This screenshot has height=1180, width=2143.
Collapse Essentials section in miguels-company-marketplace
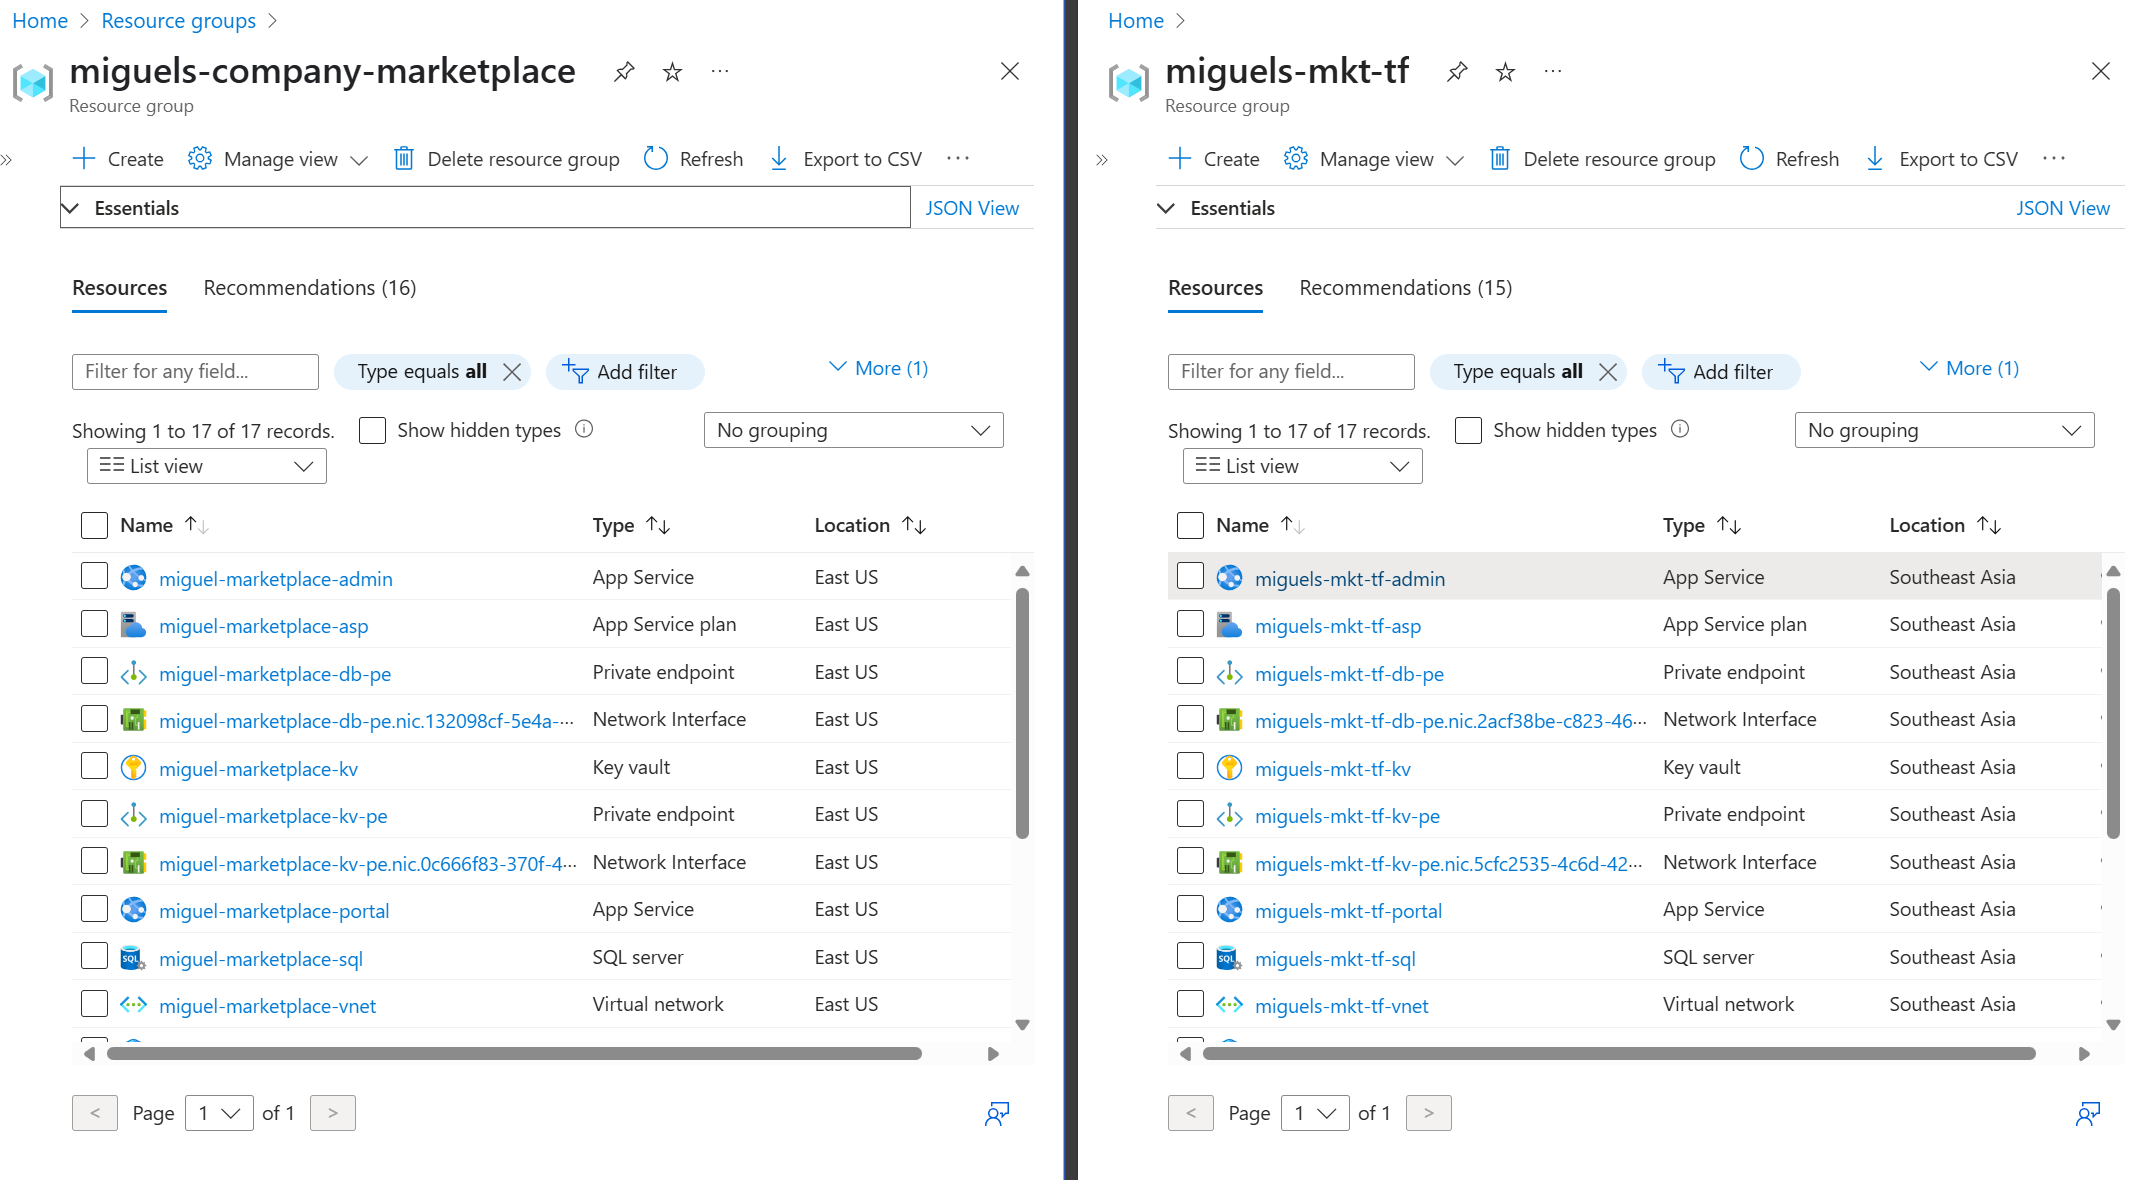[x=485, y=207]
